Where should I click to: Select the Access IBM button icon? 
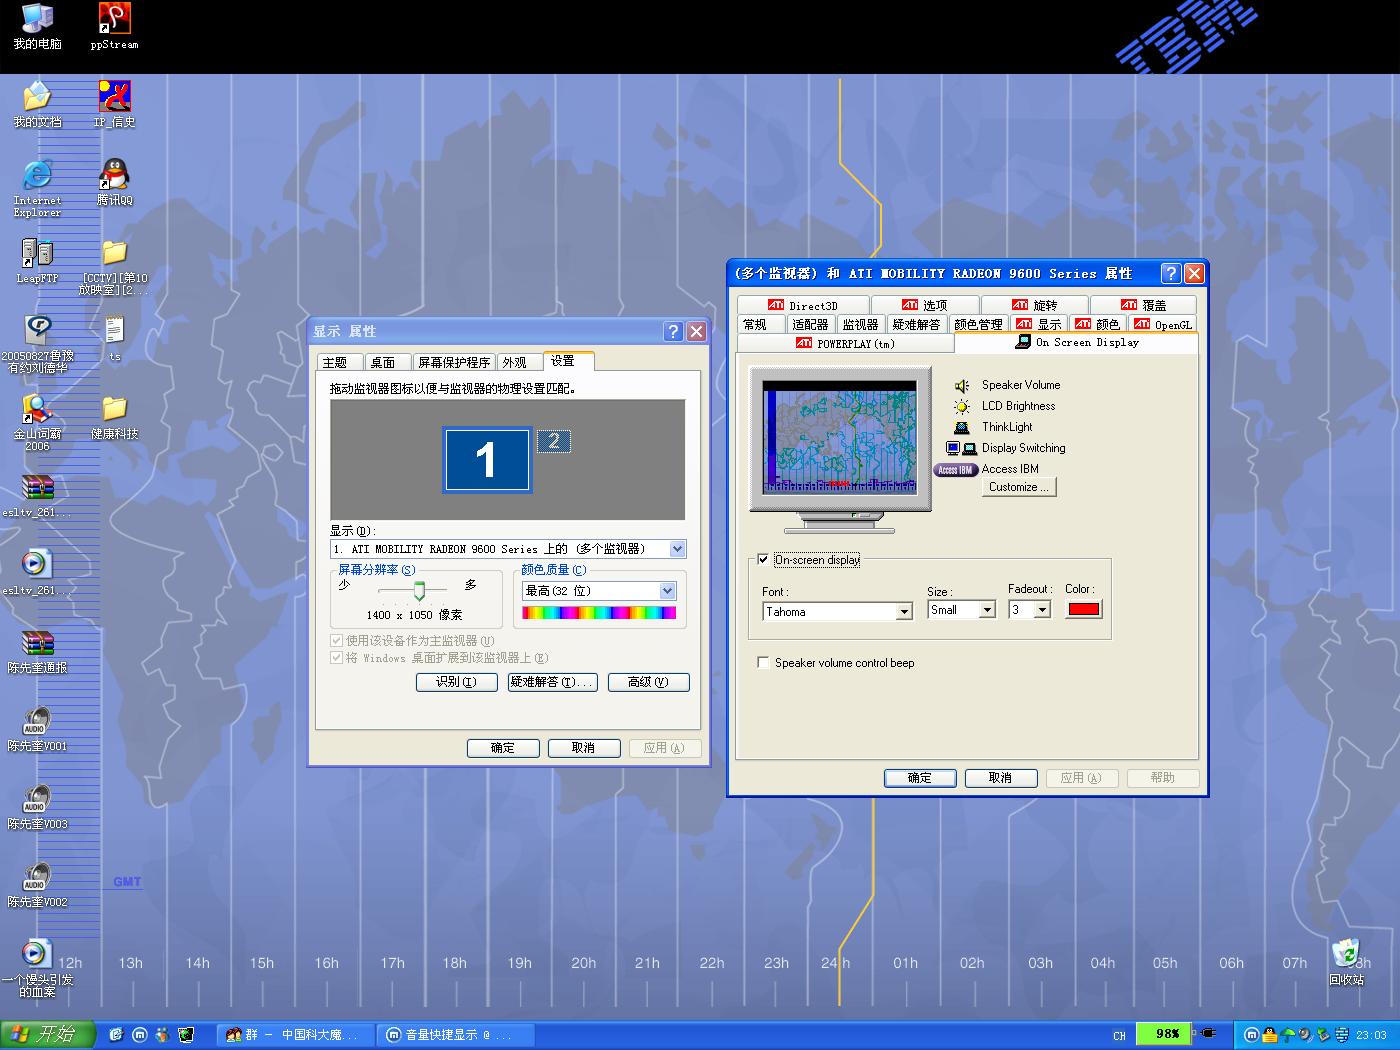pyautogui.click(x=955, y=470)
